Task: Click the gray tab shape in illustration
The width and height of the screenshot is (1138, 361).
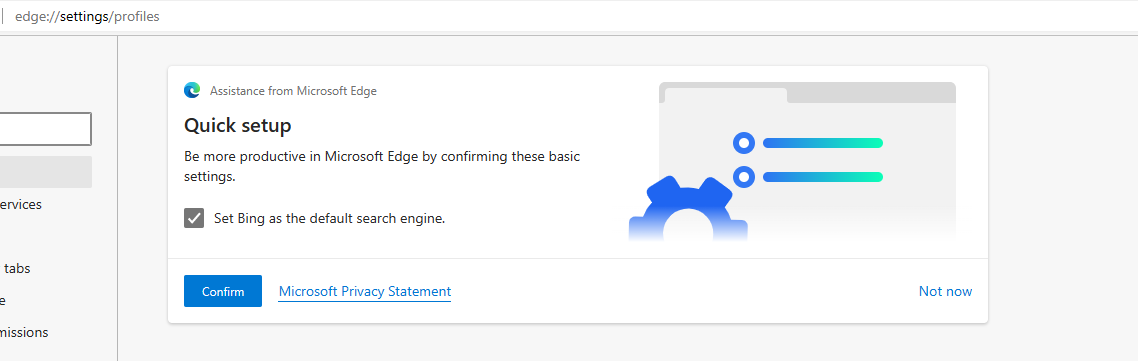Action: pos(726,95)
